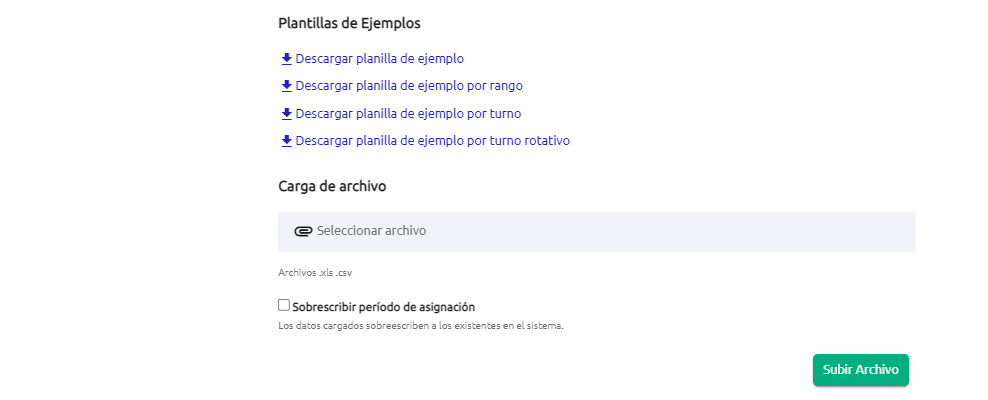988x400 pixels.
Task: Click the 'Sobrescribir período de asignación' label text
Action: (384, 307)
